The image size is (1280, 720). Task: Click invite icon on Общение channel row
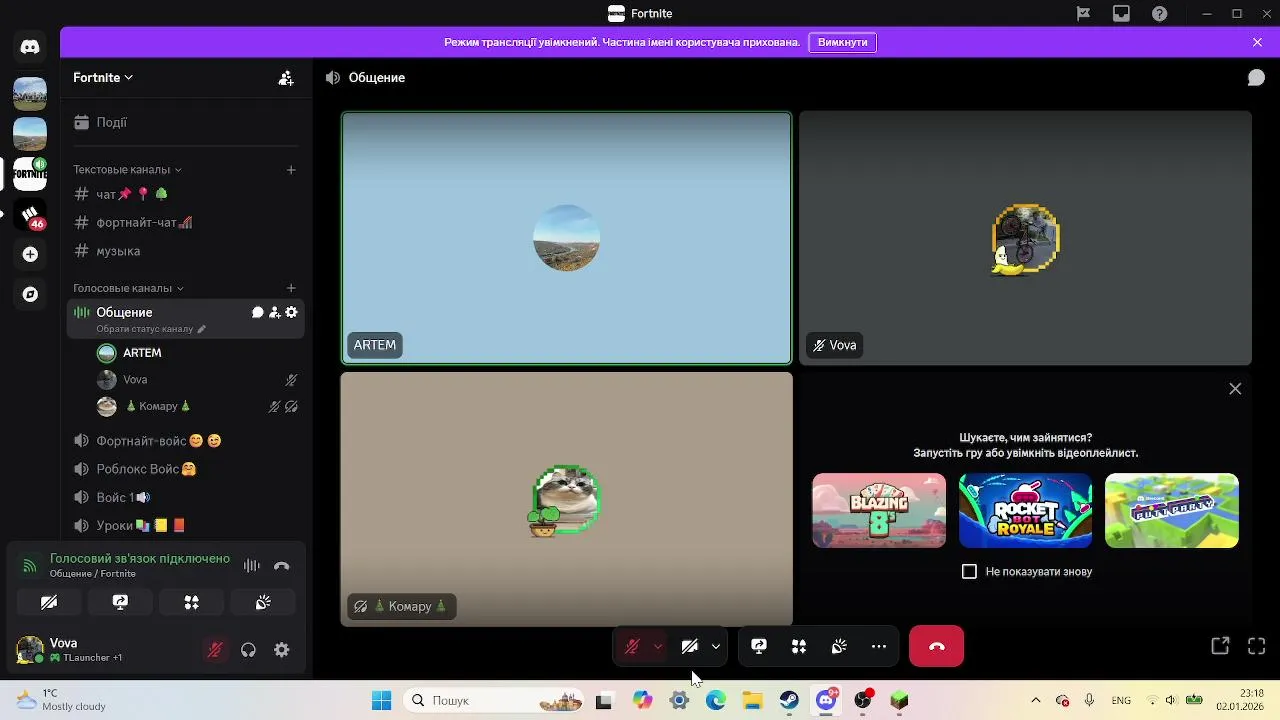click(x=274, y=312)
